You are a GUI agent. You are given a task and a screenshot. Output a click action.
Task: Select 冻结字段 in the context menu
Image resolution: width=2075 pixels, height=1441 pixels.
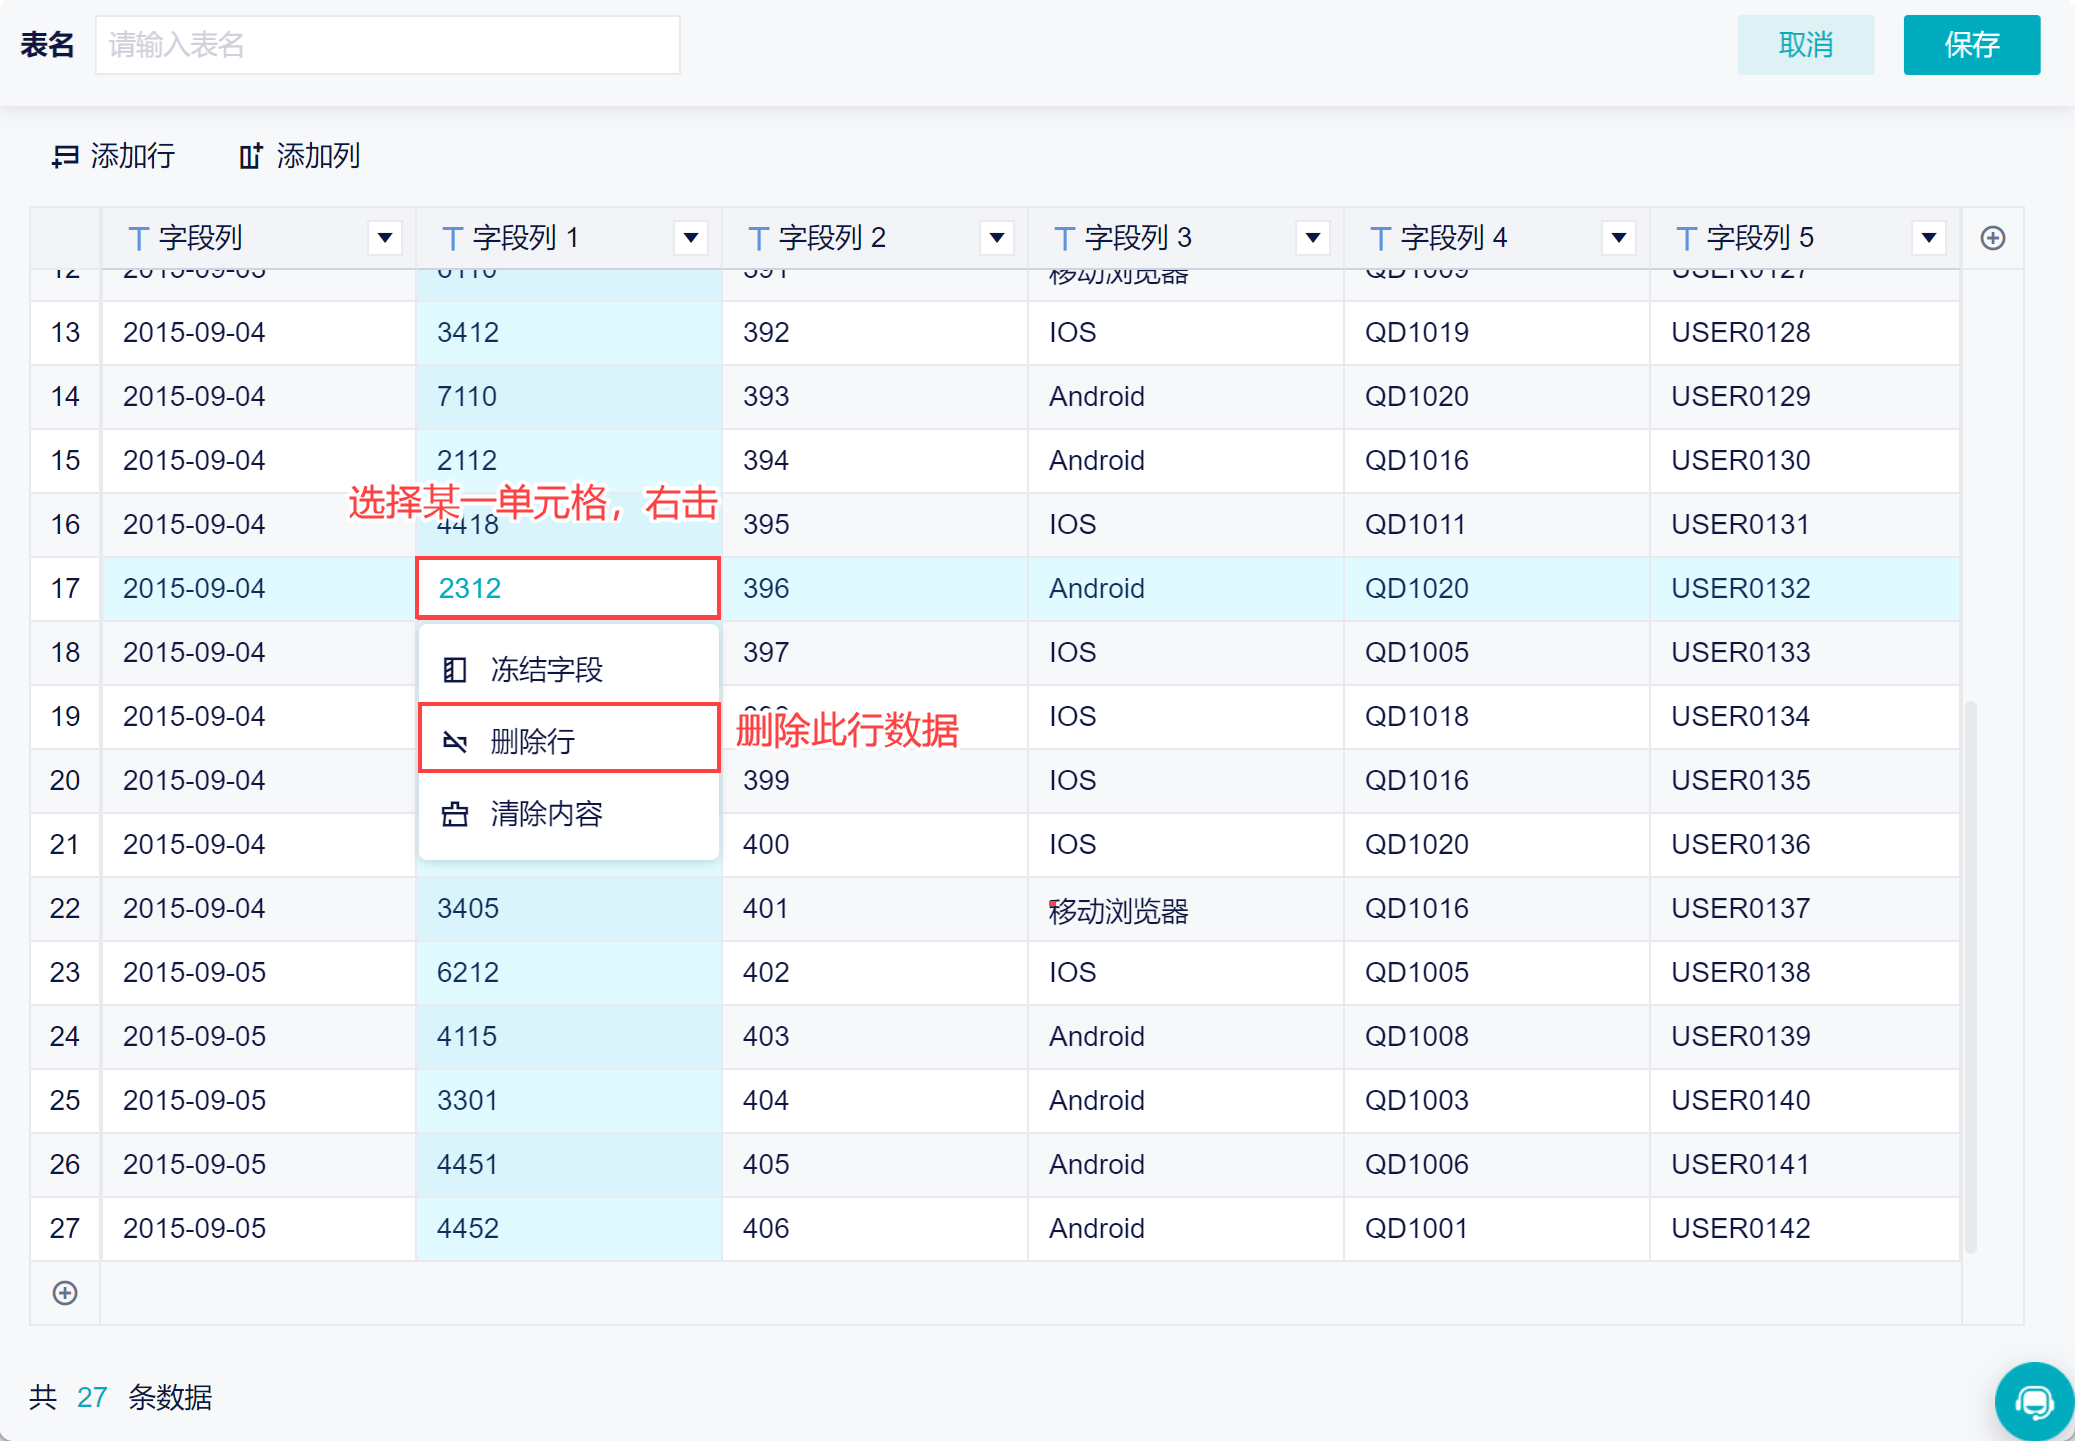click(547, 670)
